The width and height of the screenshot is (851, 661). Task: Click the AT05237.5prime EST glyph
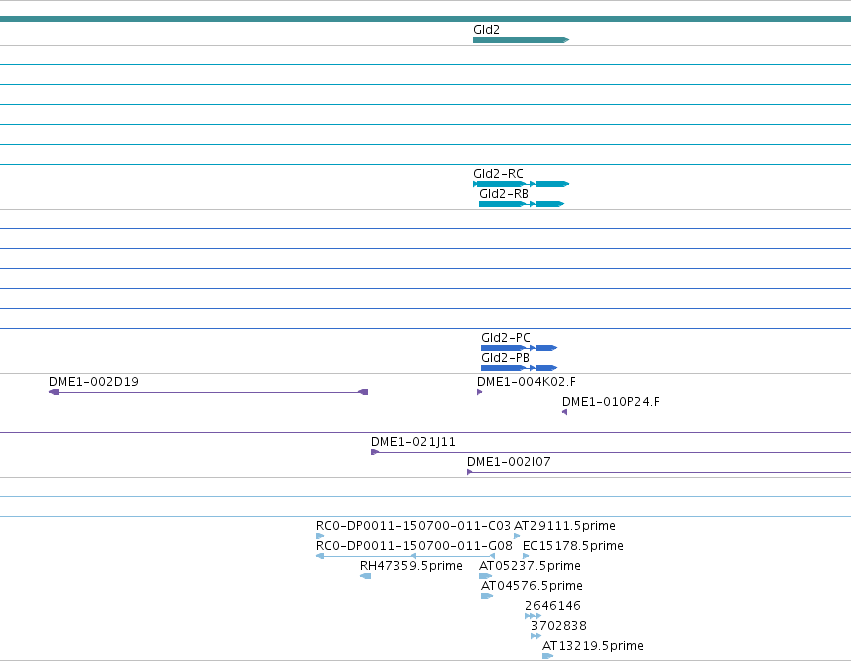tap(485, 576)
